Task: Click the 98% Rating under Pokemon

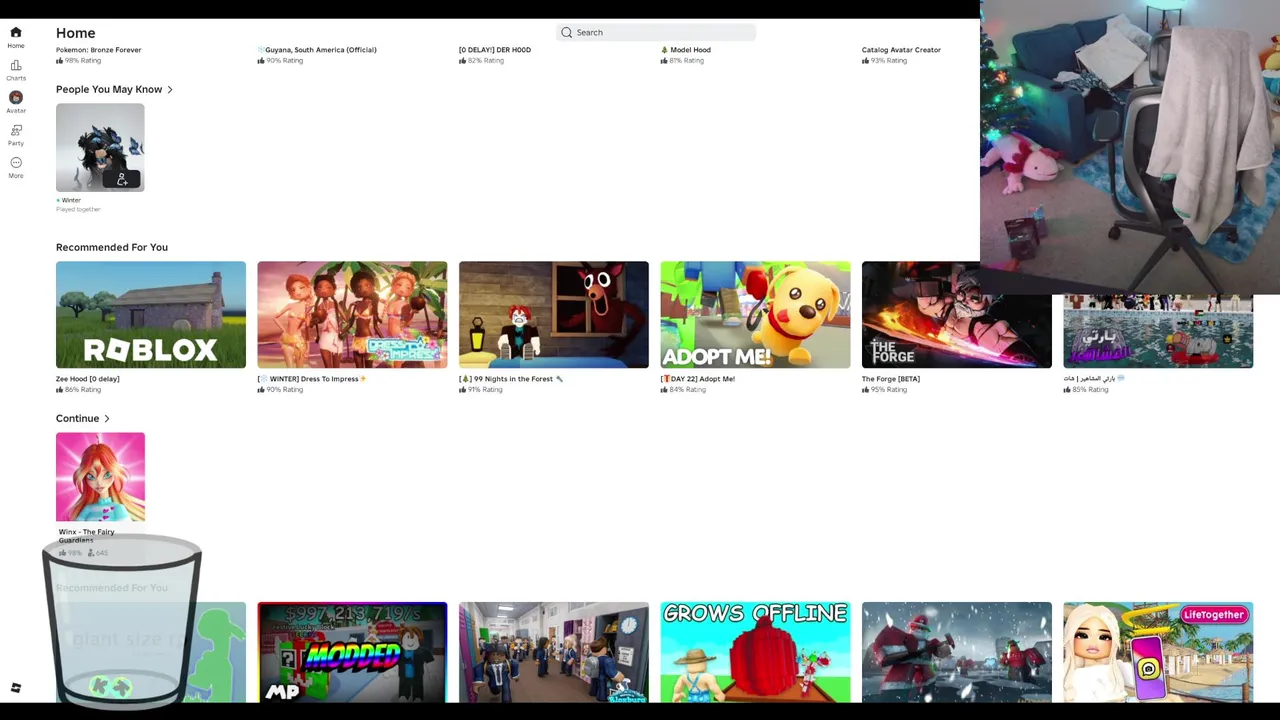Action: (79, 61)
